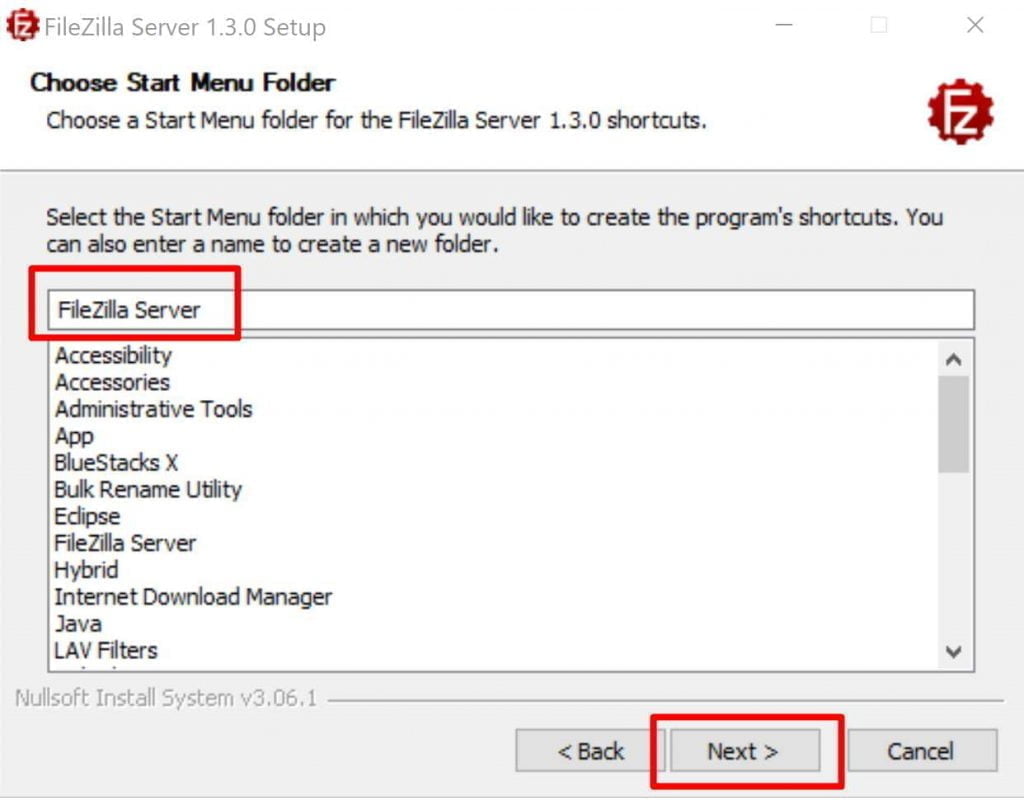
Task: Select BlueStacks X from the list
Action: (x=116, y=463)
